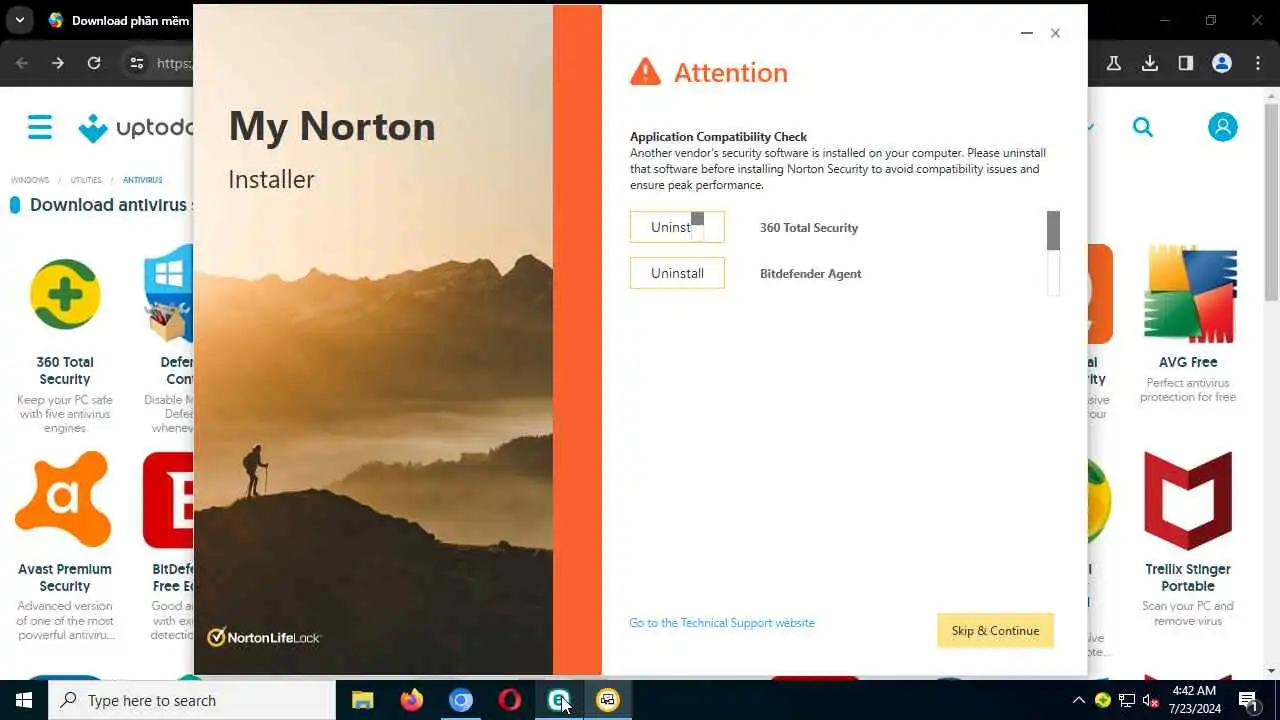Open the taskbar clock showing 4:42 AM
This screenshot has height=720, width=1280.
tap(1194, 700)
